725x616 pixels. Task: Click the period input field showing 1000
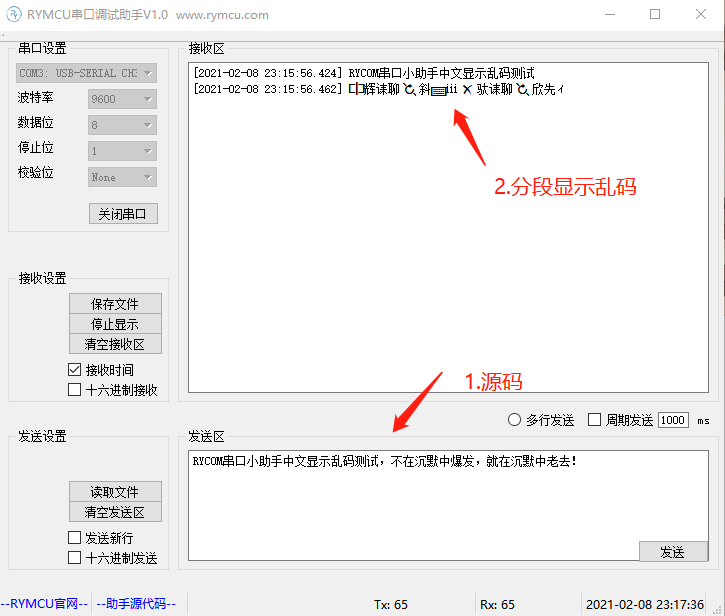673,420
